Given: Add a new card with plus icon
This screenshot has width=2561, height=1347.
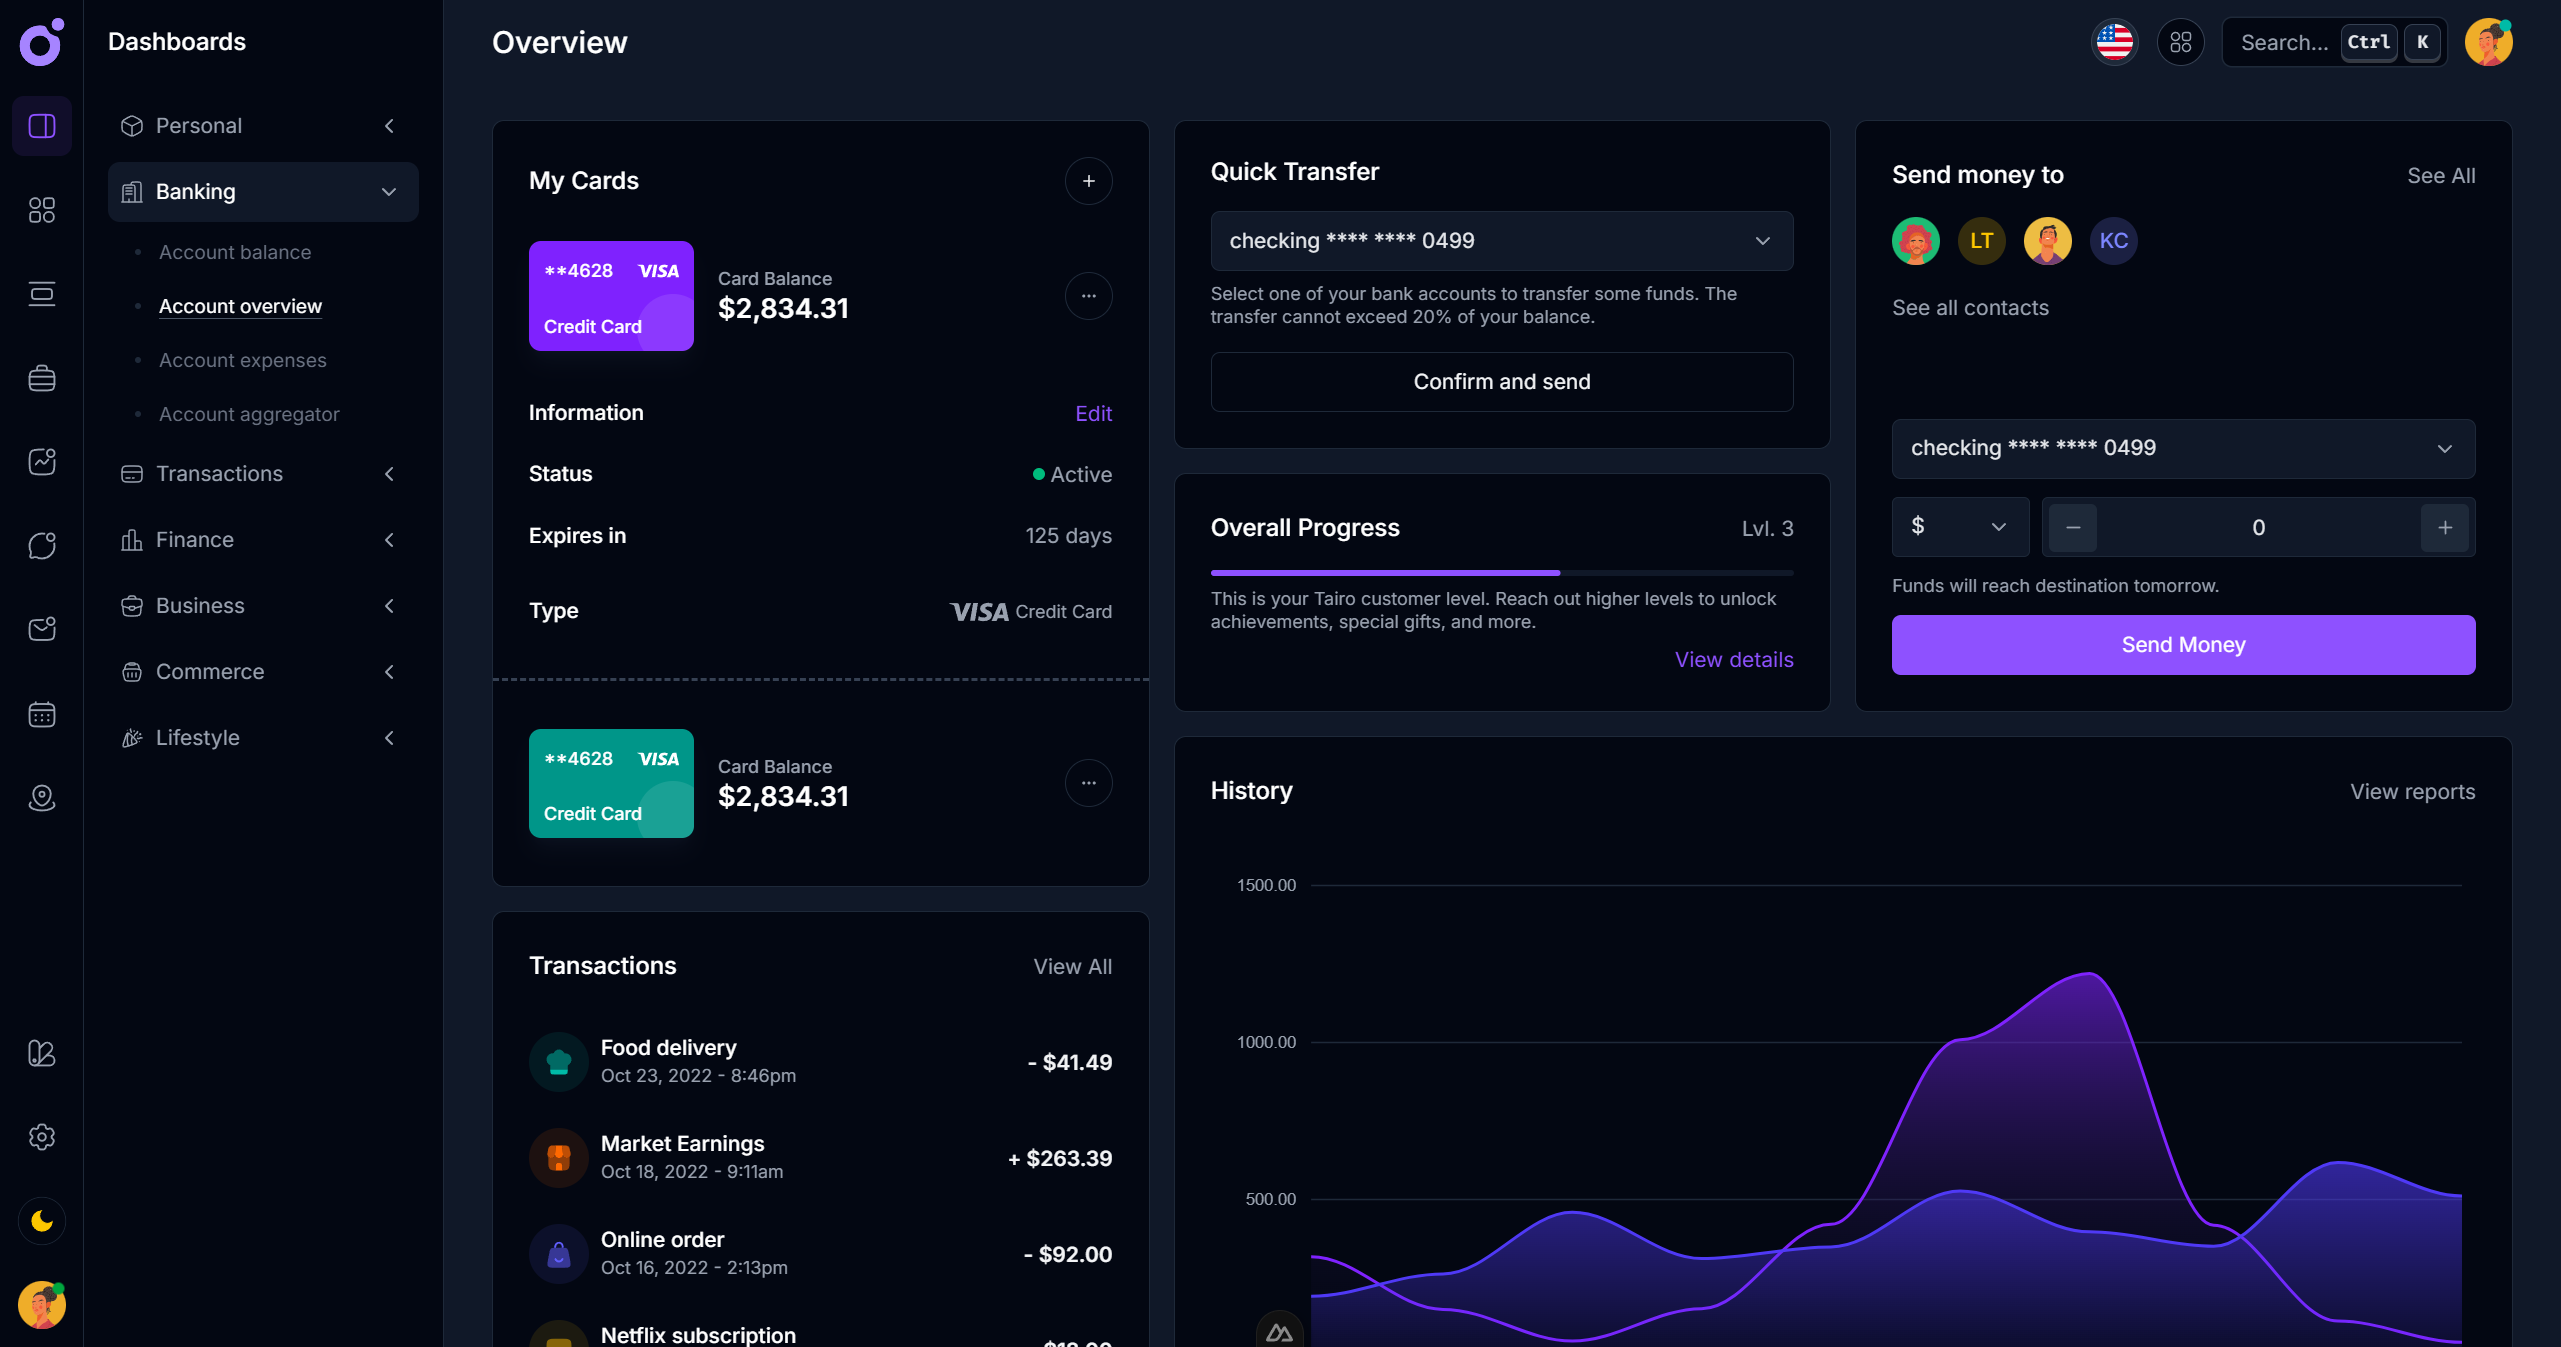Looking at the screenshot, I should (1089, 181).
